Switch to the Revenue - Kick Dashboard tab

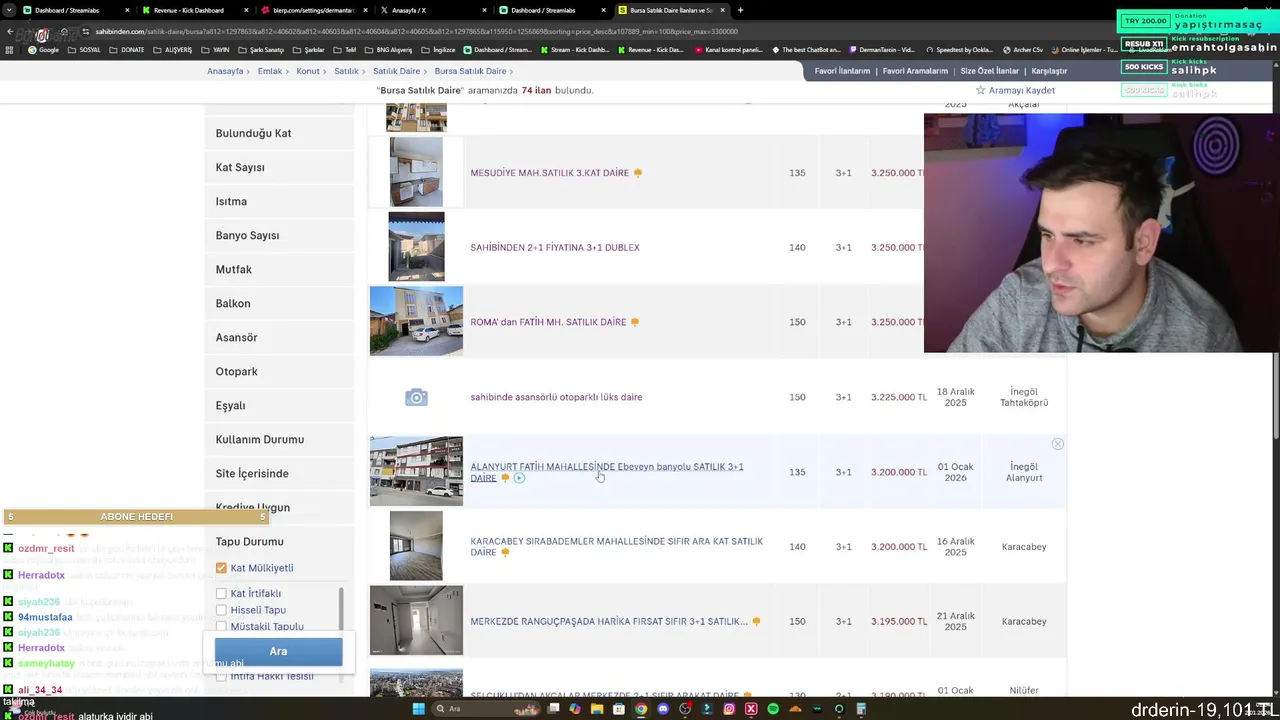coord(195,10)
